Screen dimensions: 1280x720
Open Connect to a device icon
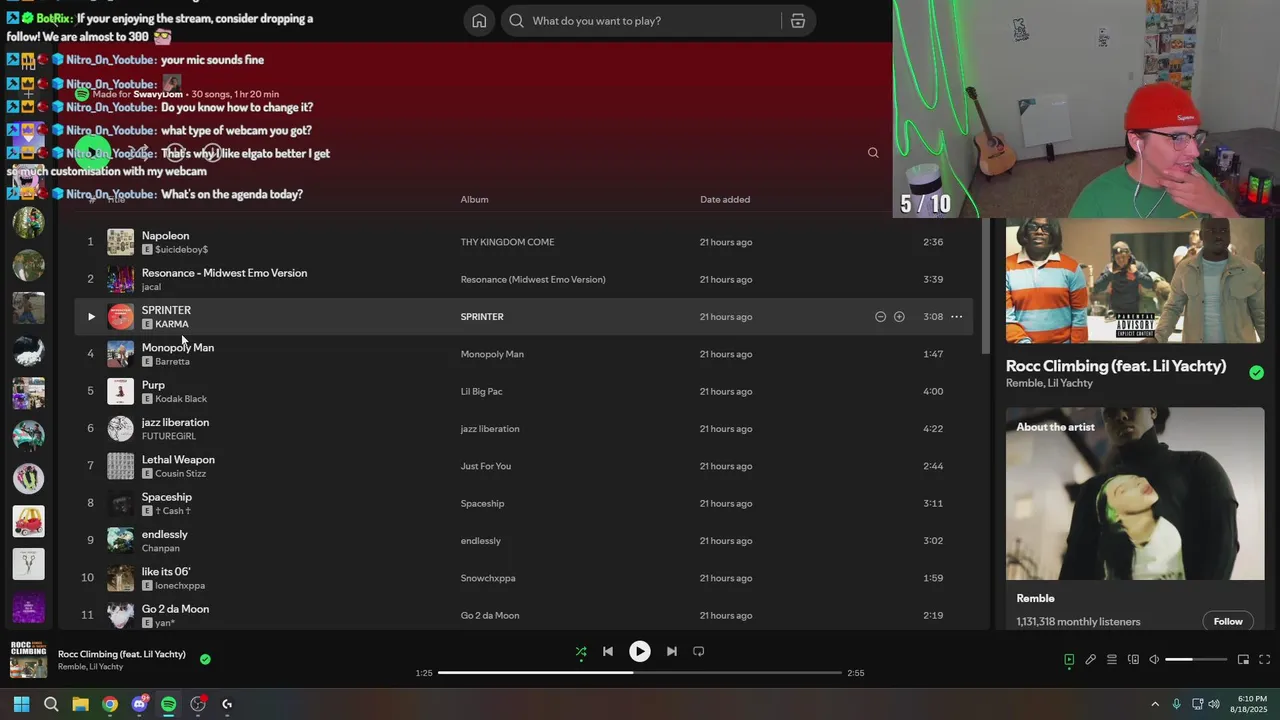(1133, 660)
